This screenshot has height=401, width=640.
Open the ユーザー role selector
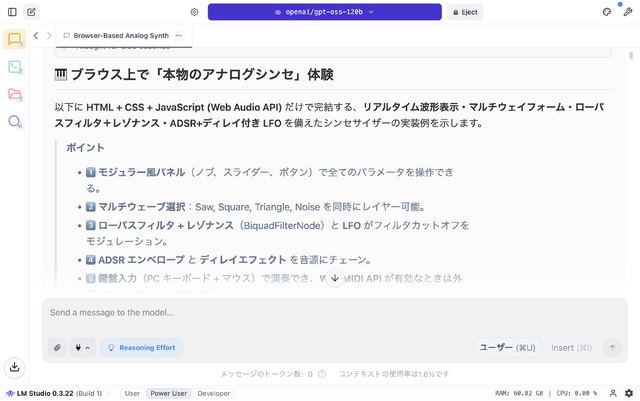(x=507, y=348)
